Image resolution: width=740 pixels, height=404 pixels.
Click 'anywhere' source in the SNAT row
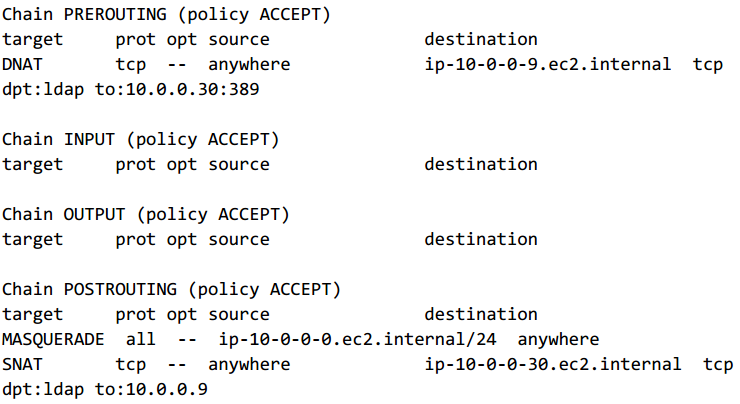(249, 364)
